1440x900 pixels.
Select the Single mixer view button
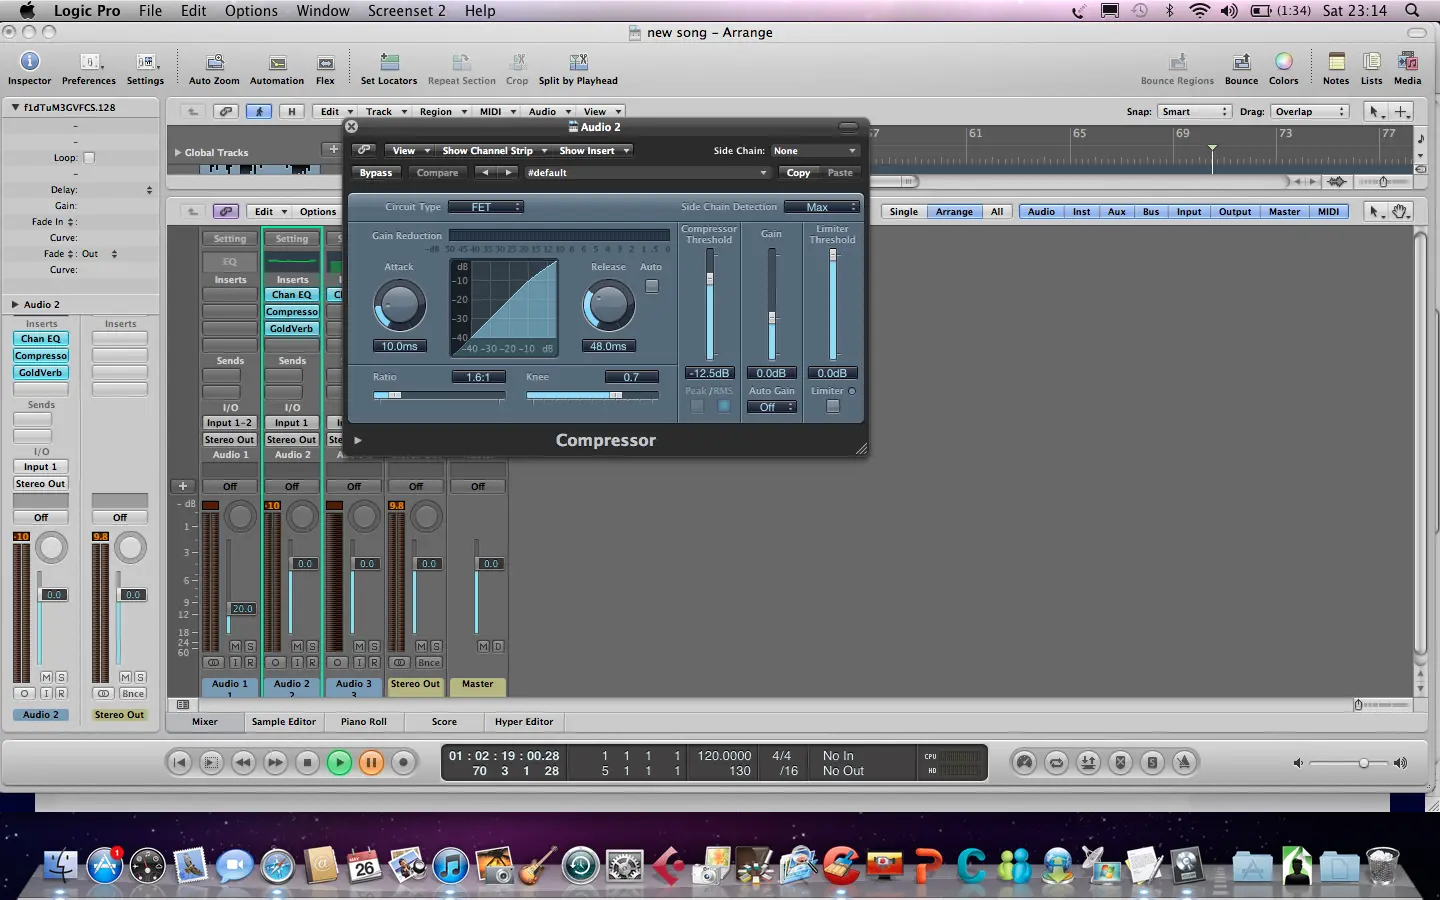(x=903, y=212)
